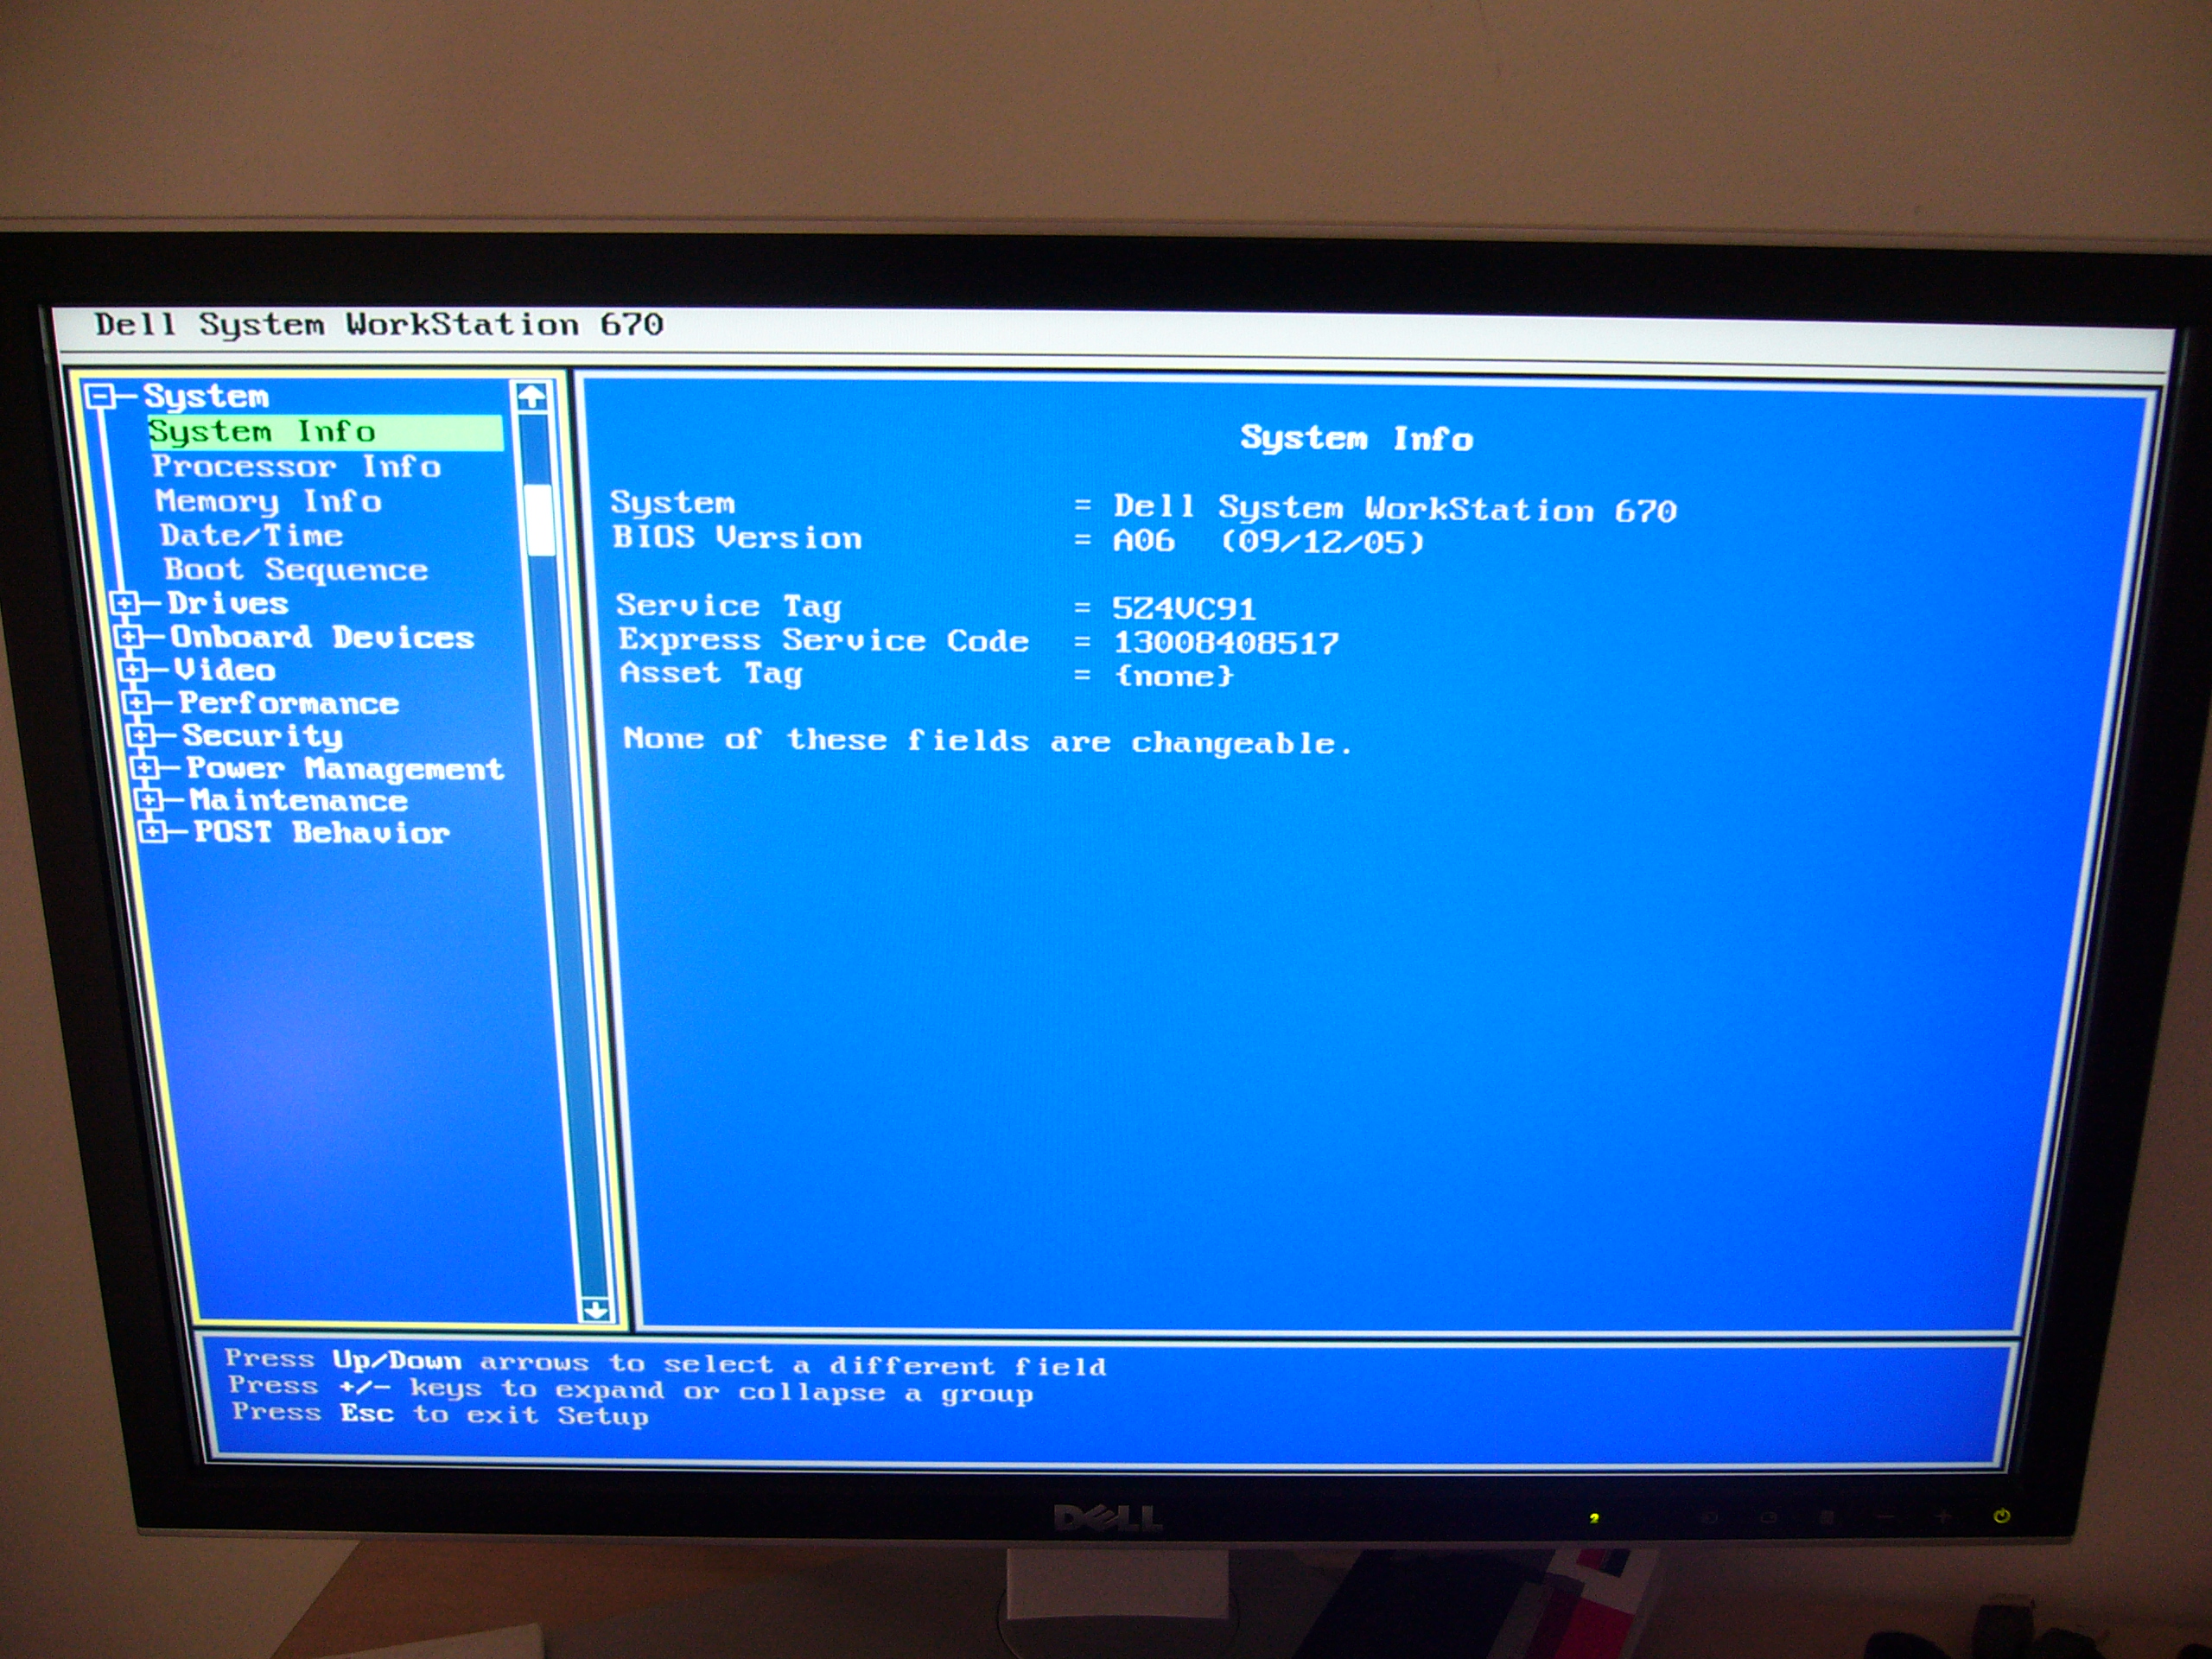The image size is (2212, 1659).
Task: Click the Express Service Code field label
Action: (823, 640)
